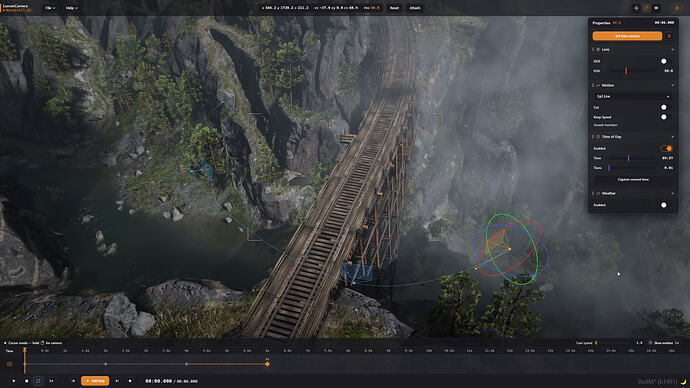Disable the Time of Day Enabled toggle

[666, 149]
